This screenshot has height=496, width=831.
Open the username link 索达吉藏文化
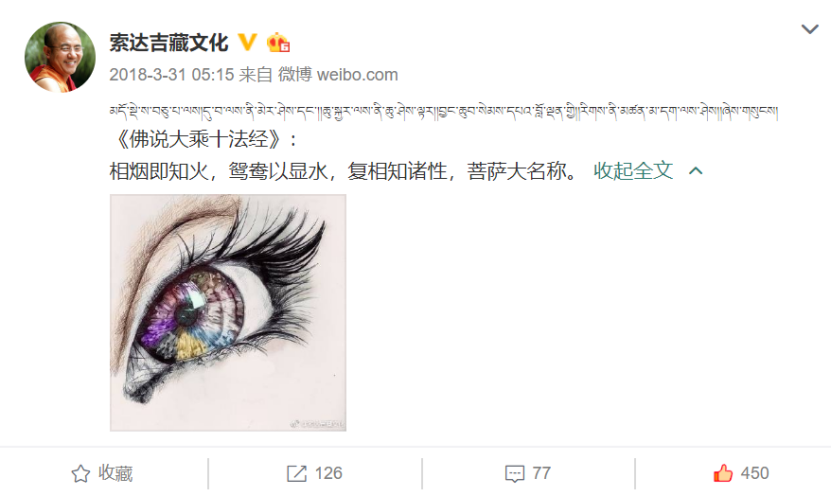[x=169, y=42]
